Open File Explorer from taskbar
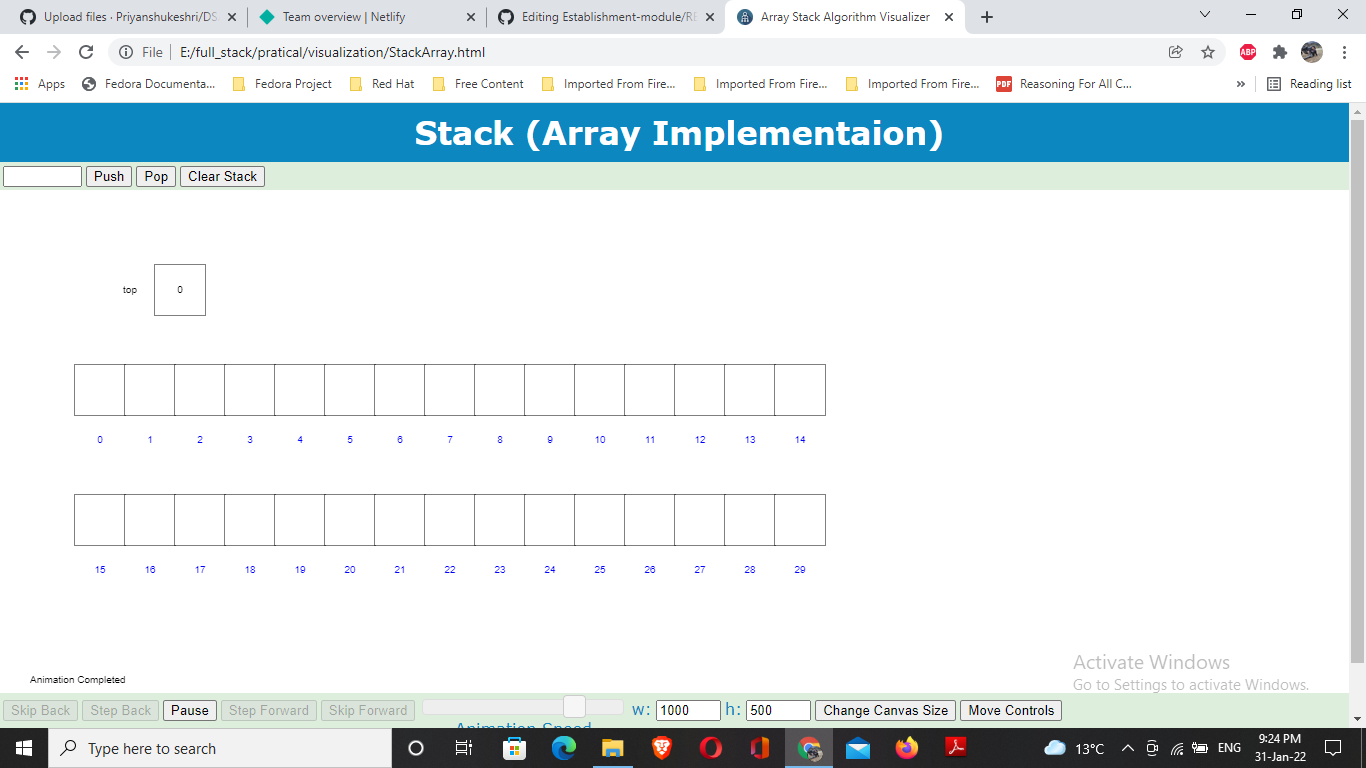The width and height of the screenshot is (1366, 768). pyautogui.click(x=613, y=748)
